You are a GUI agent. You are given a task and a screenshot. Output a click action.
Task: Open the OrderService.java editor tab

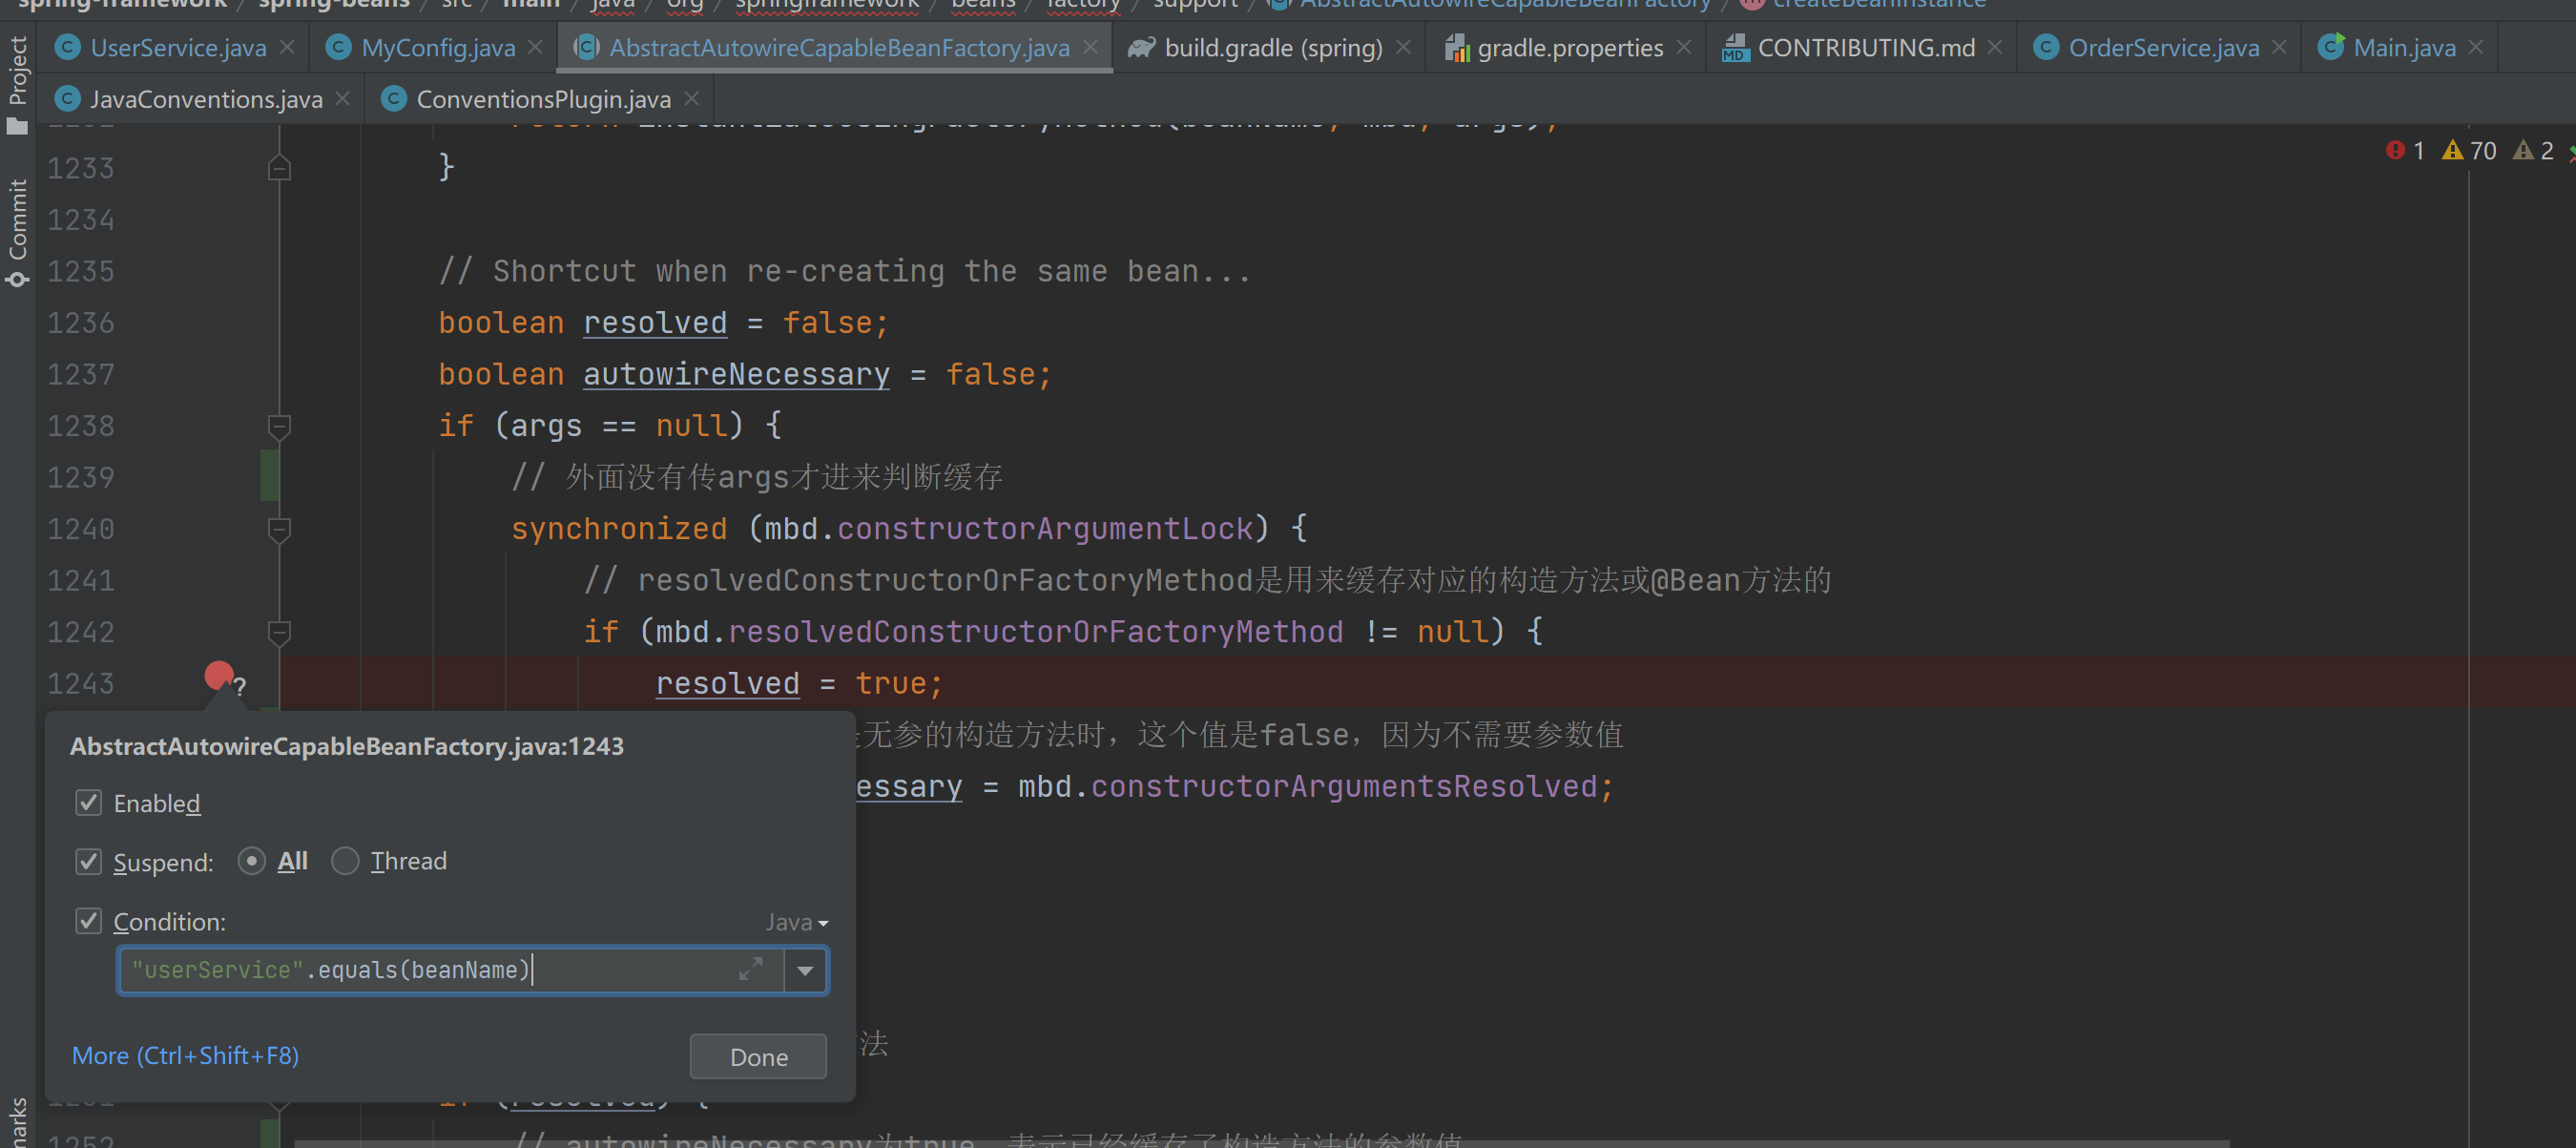pyautogui.click(x=2162, y=47)
